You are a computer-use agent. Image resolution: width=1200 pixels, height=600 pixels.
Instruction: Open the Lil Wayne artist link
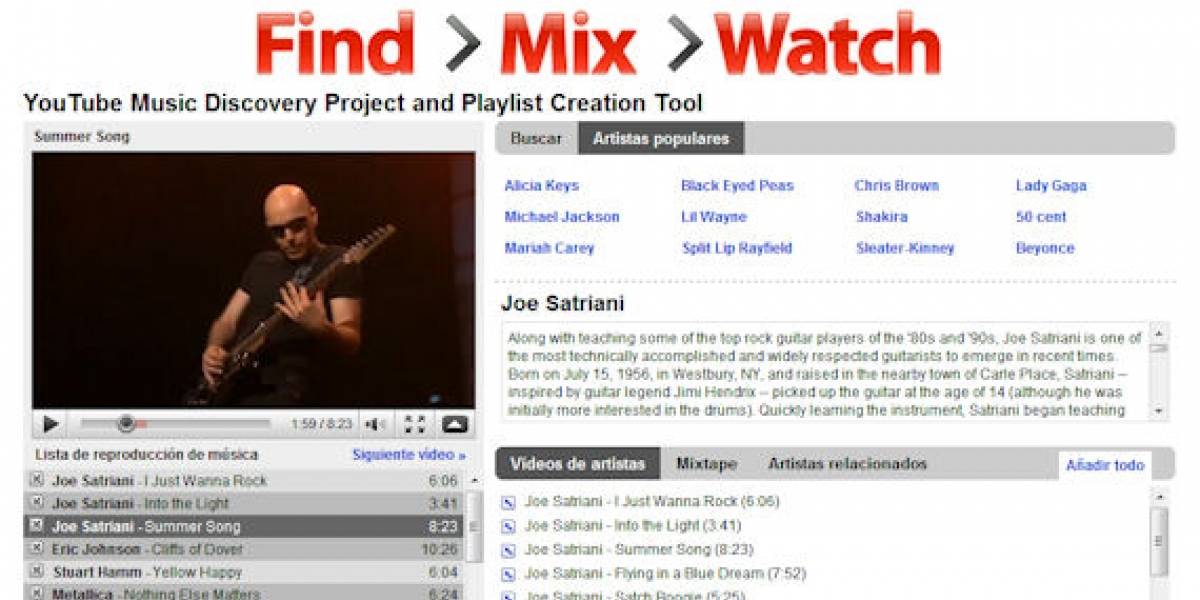714,216
